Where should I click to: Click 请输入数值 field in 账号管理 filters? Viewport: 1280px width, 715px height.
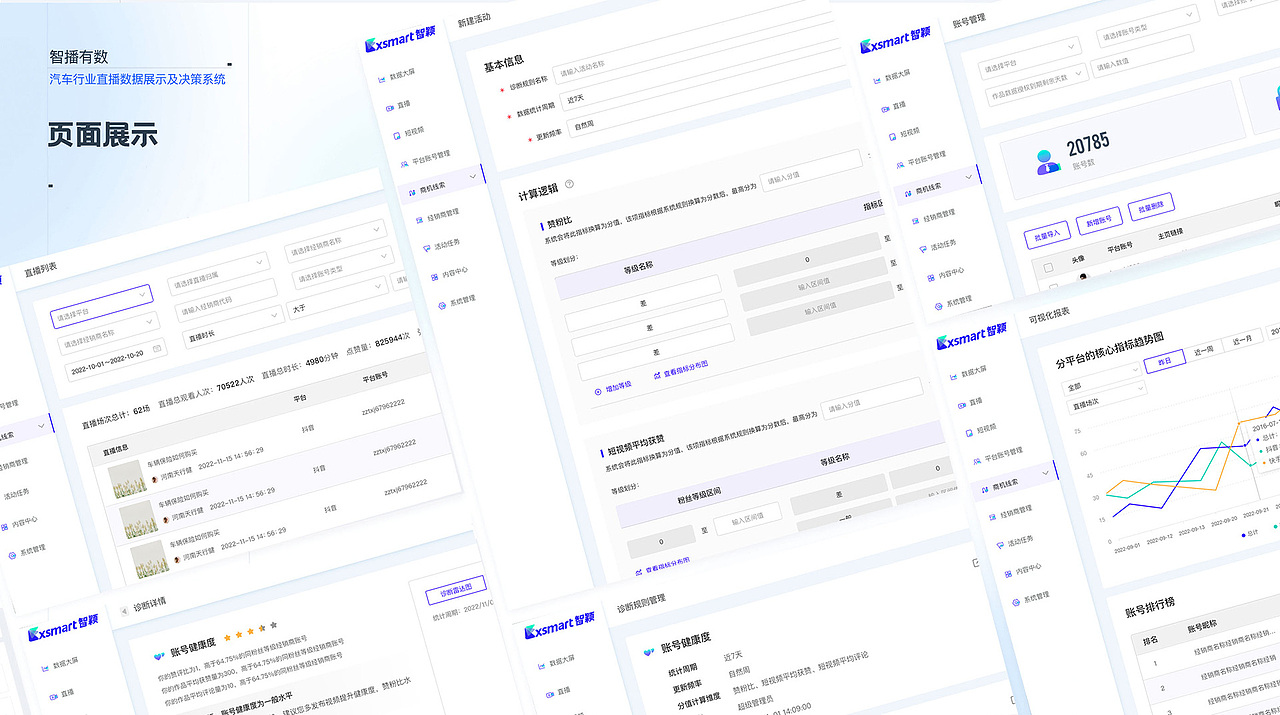pyautogui.click(x=1144, y=57)
